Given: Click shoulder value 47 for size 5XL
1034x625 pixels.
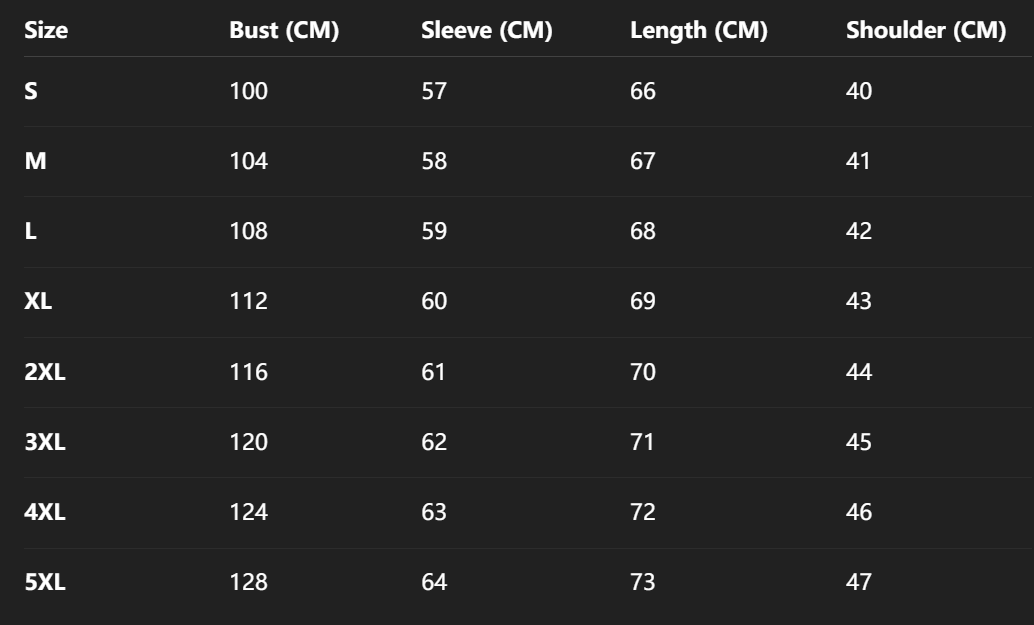Looking at the screenshot, I should pos(859,582).
